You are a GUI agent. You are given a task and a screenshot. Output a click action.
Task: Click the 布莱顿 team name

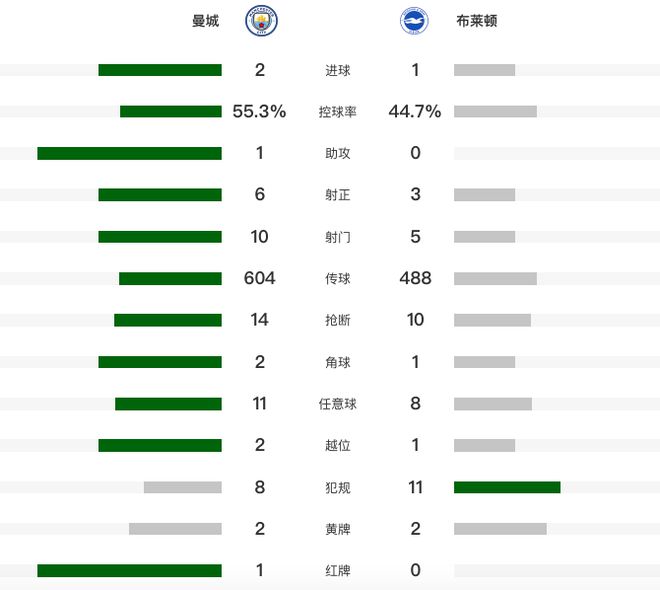point(476,22)
